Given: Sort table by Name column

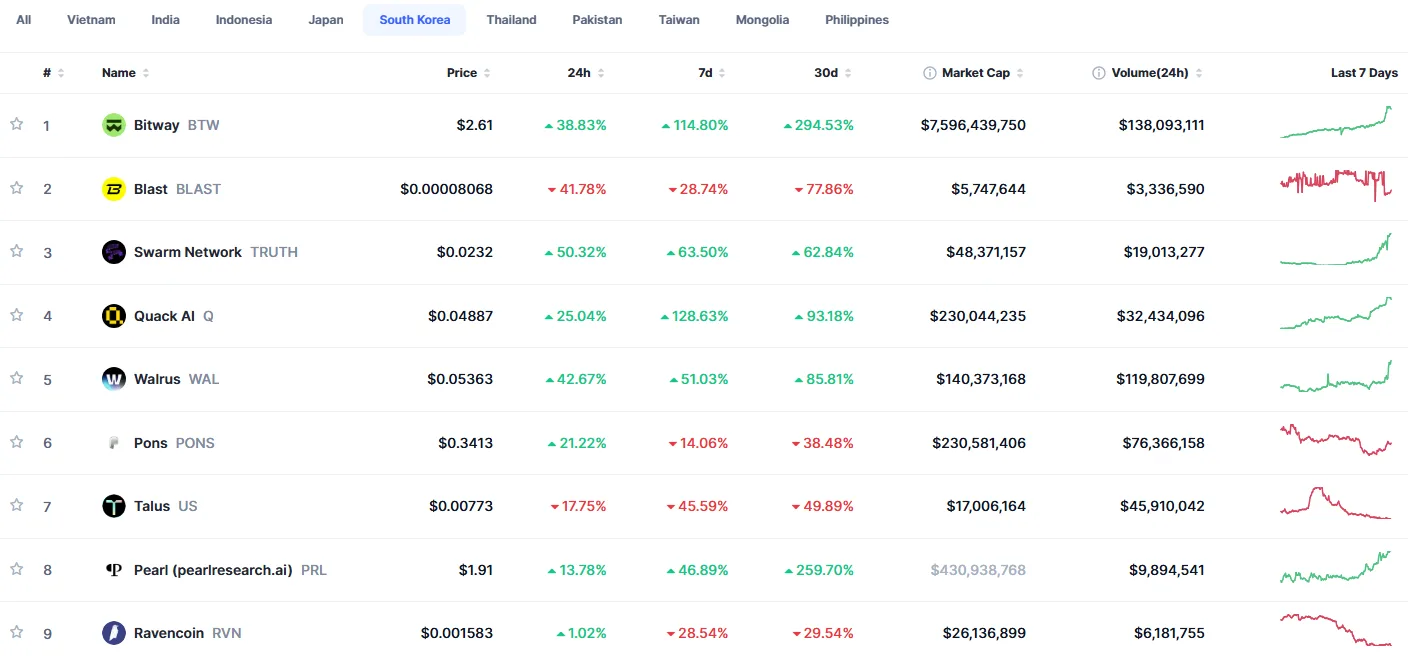Looking at the screenshot, I should point(126,73).
